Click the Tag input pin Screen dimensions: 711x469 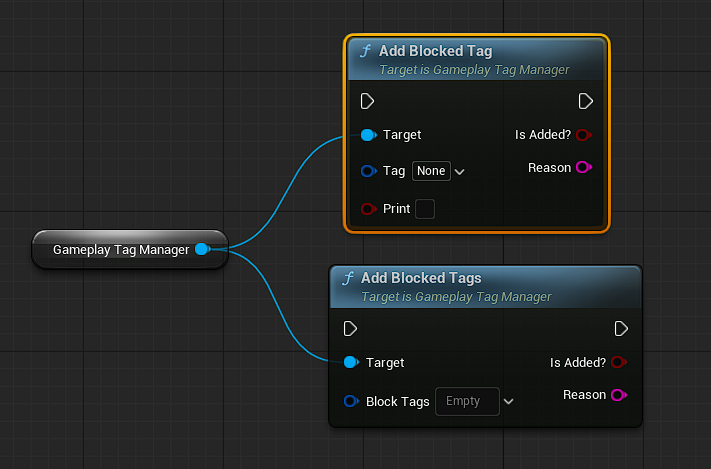pos(367,171)
